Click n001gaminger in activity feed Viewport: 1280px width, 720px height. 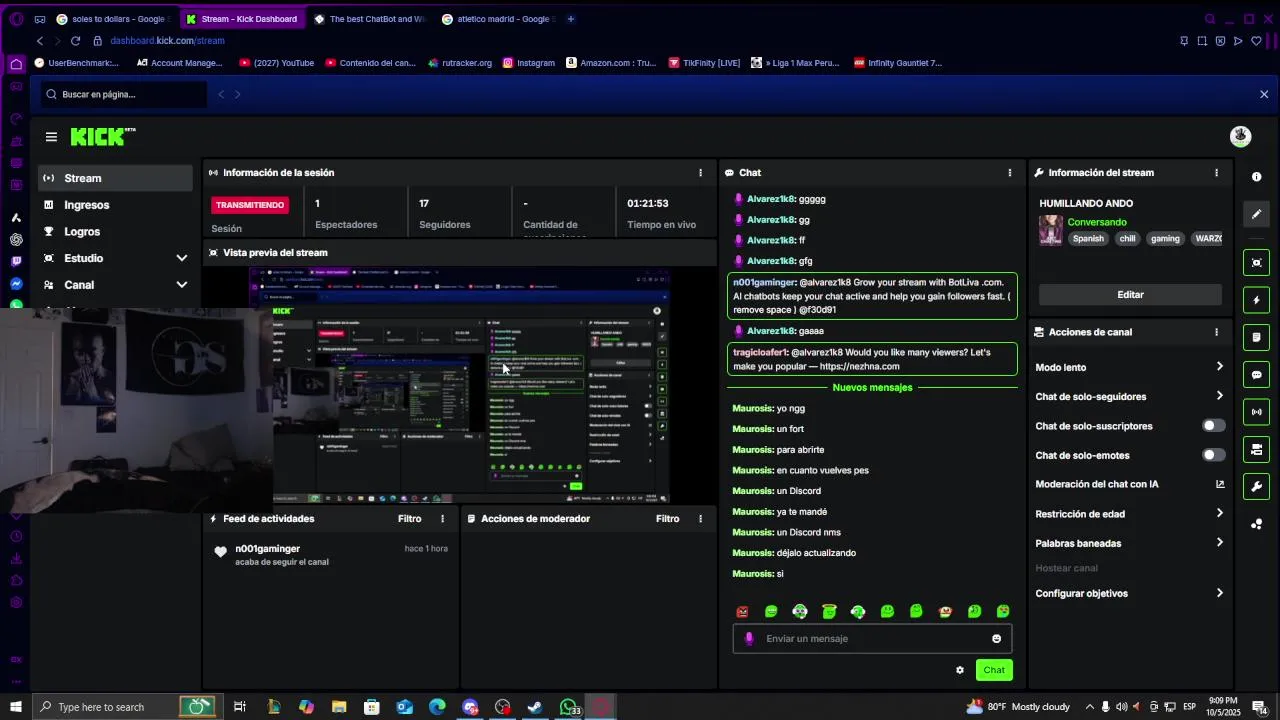tap(267, 549)
